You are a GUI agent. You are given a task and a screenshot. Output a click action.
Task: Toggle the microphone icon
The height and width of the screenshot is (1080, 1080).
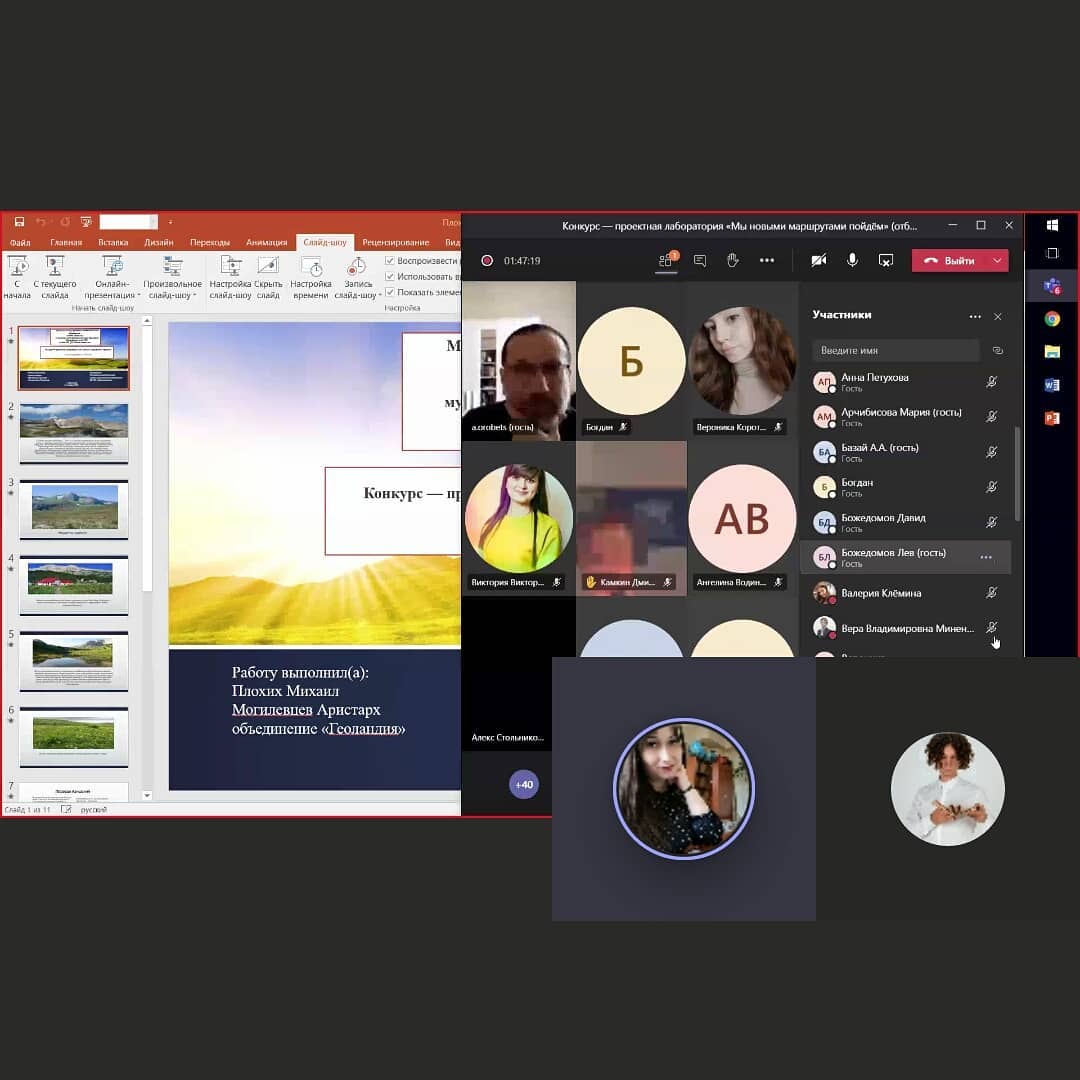(x=852, y=260)
